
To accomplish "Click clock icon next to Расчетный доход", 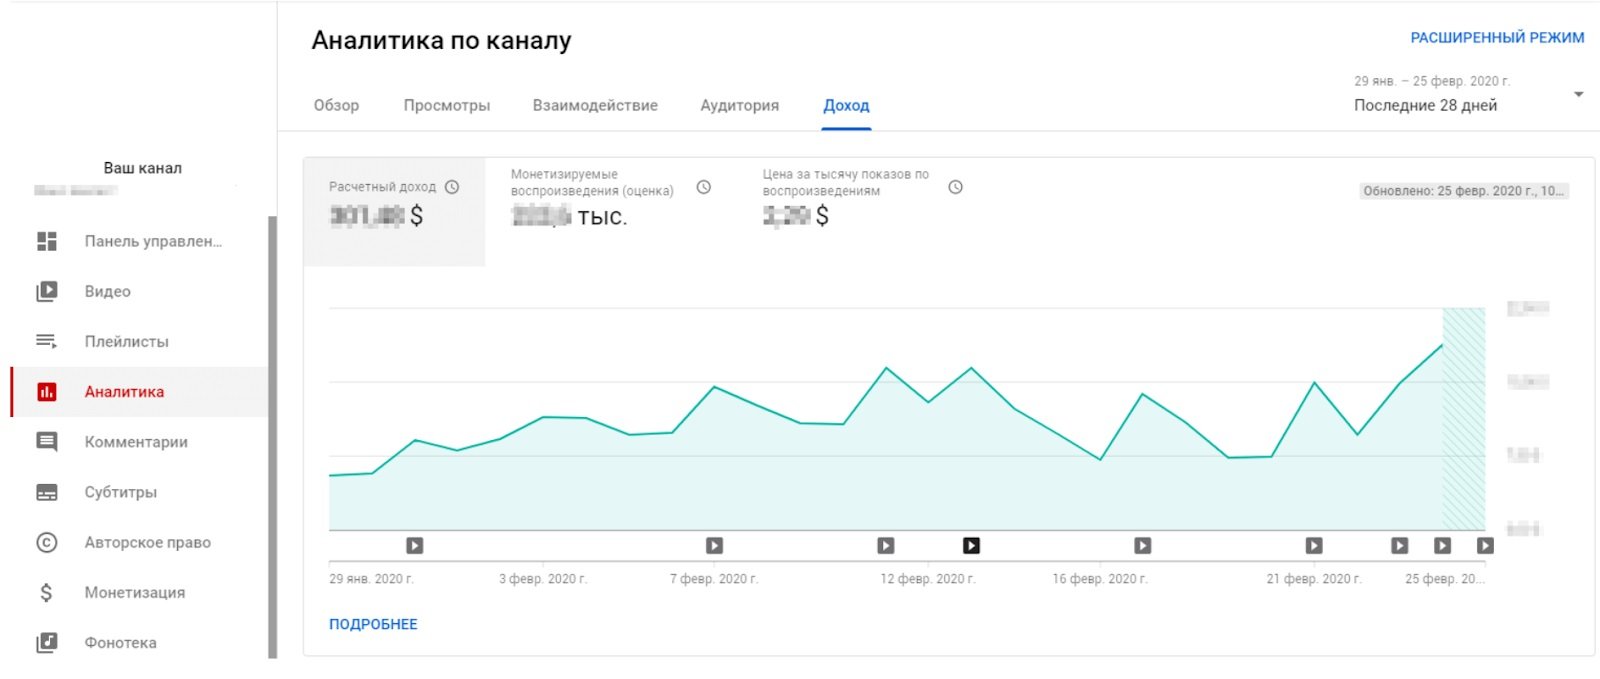I will [x=452, y=187].
